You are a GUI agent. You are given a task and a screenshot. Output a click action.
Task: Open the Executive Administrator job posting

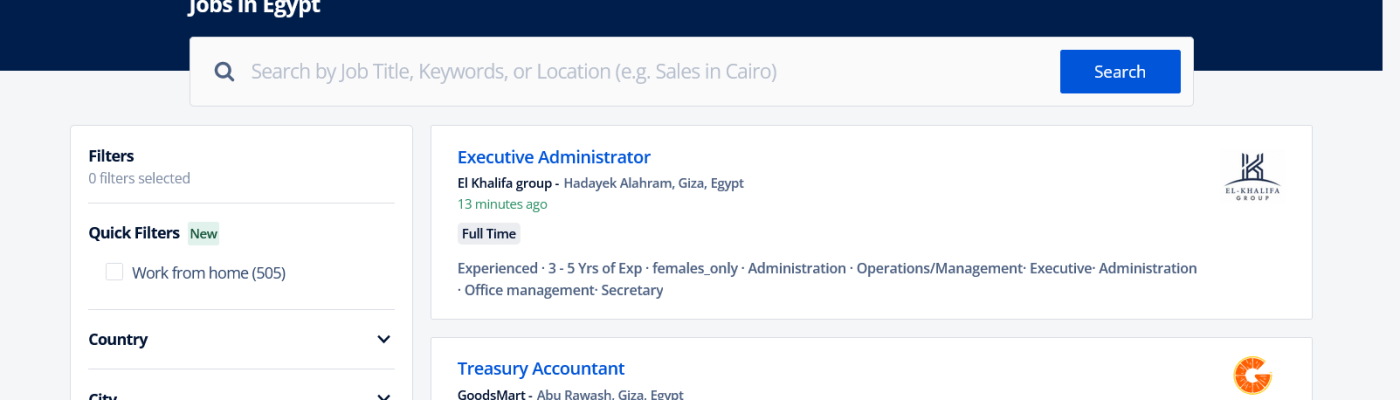553,157
